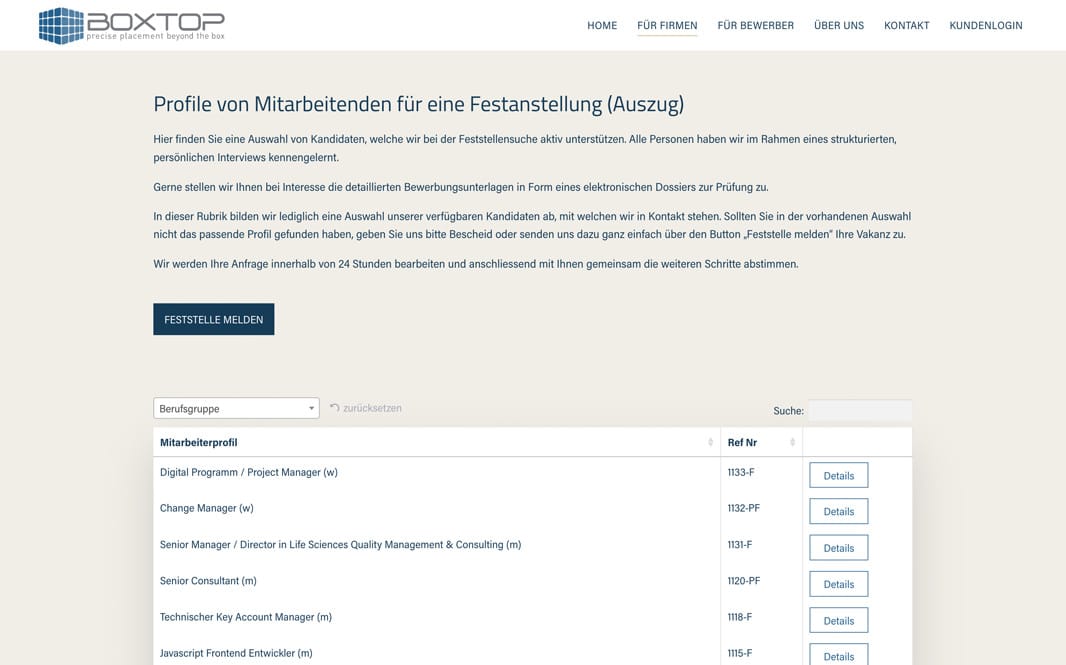
Task: Open the KONTAKT page
Action: coord(906,26)
